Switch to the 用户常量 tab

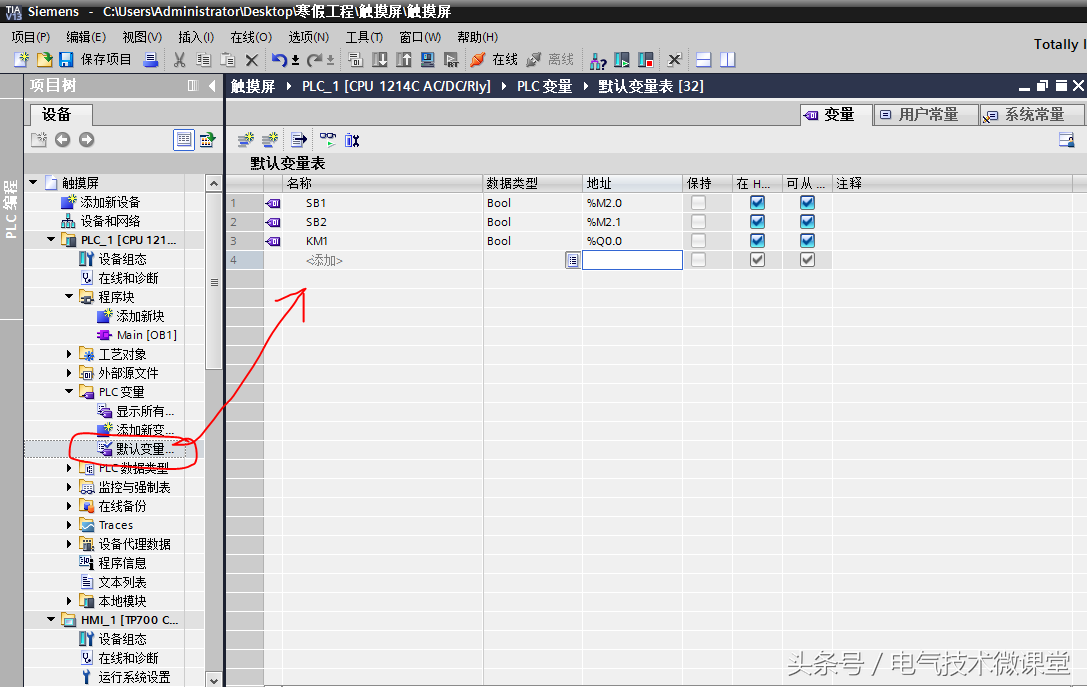coord(926,114)
